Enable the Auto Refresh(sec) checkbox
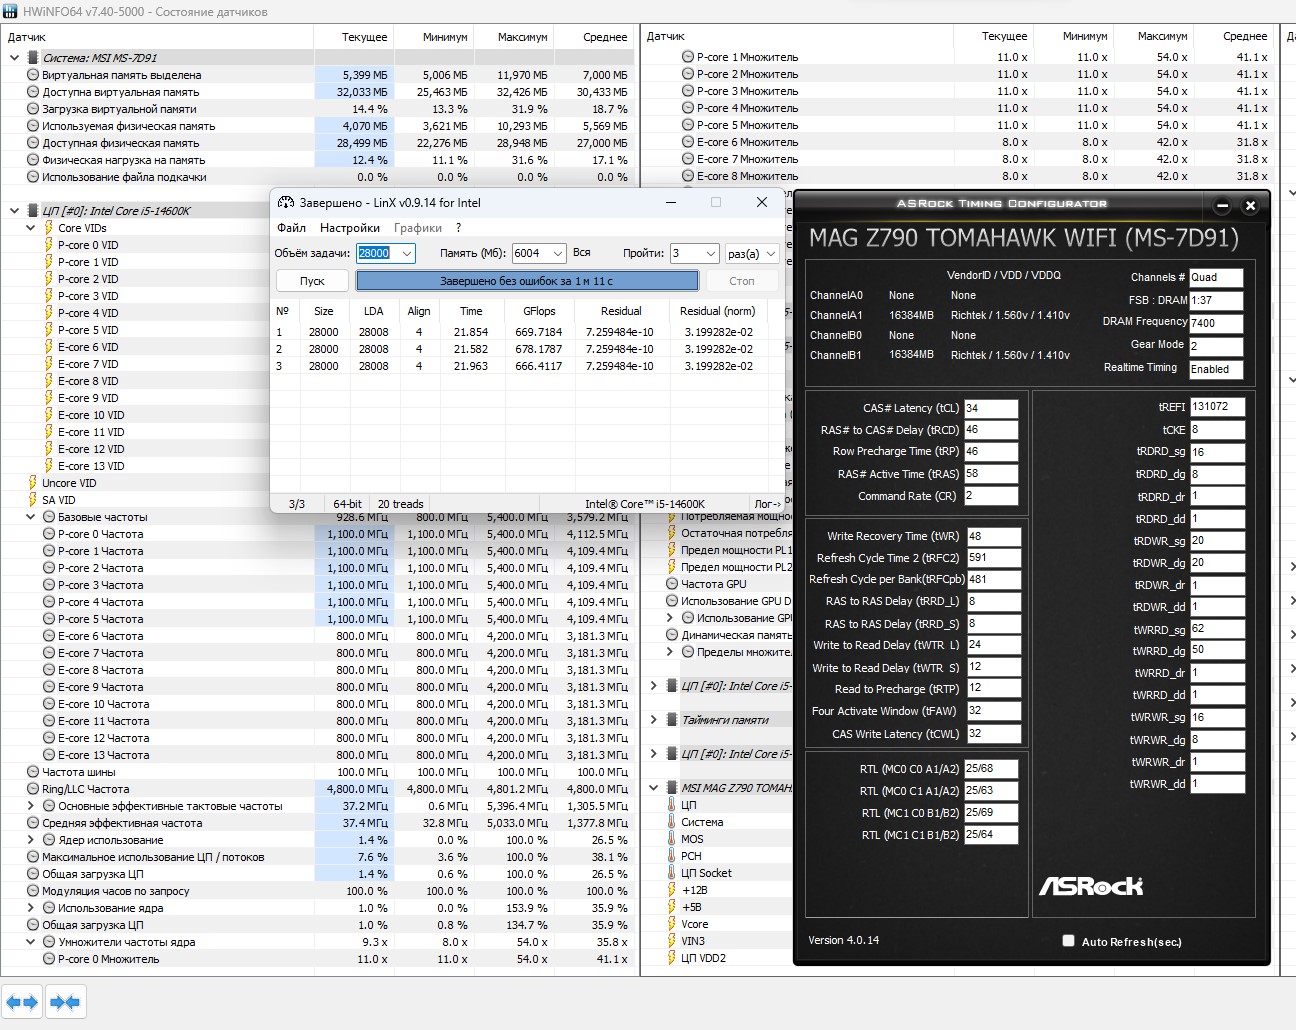 point(1068,941)
